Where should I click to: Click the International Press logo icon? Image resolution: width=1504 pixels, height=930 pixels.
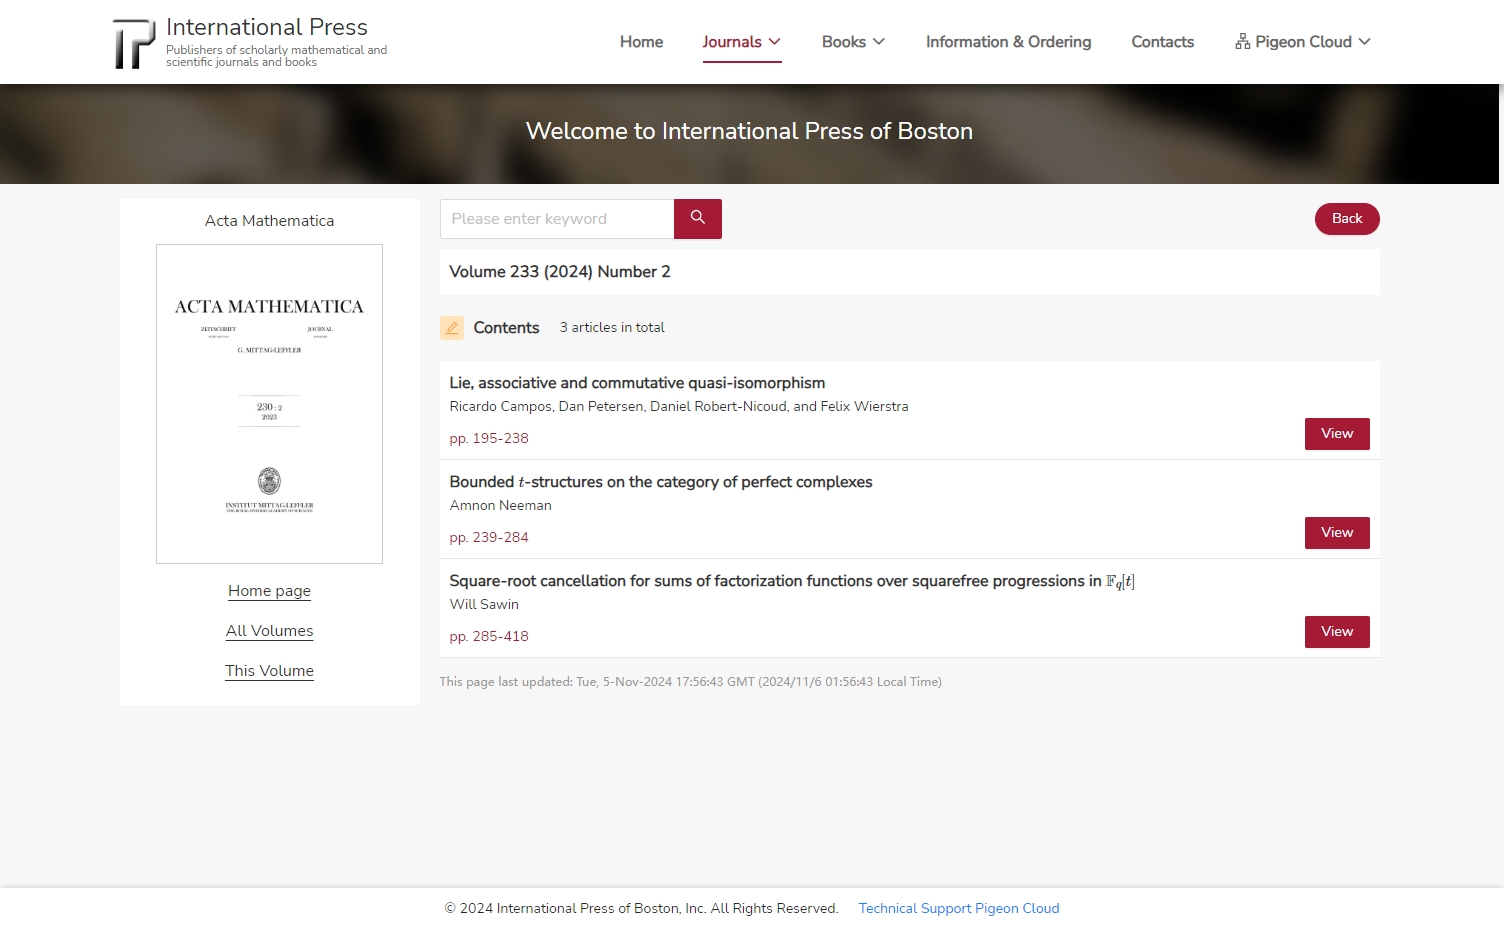pyautogui.click(x=134, y=43)
